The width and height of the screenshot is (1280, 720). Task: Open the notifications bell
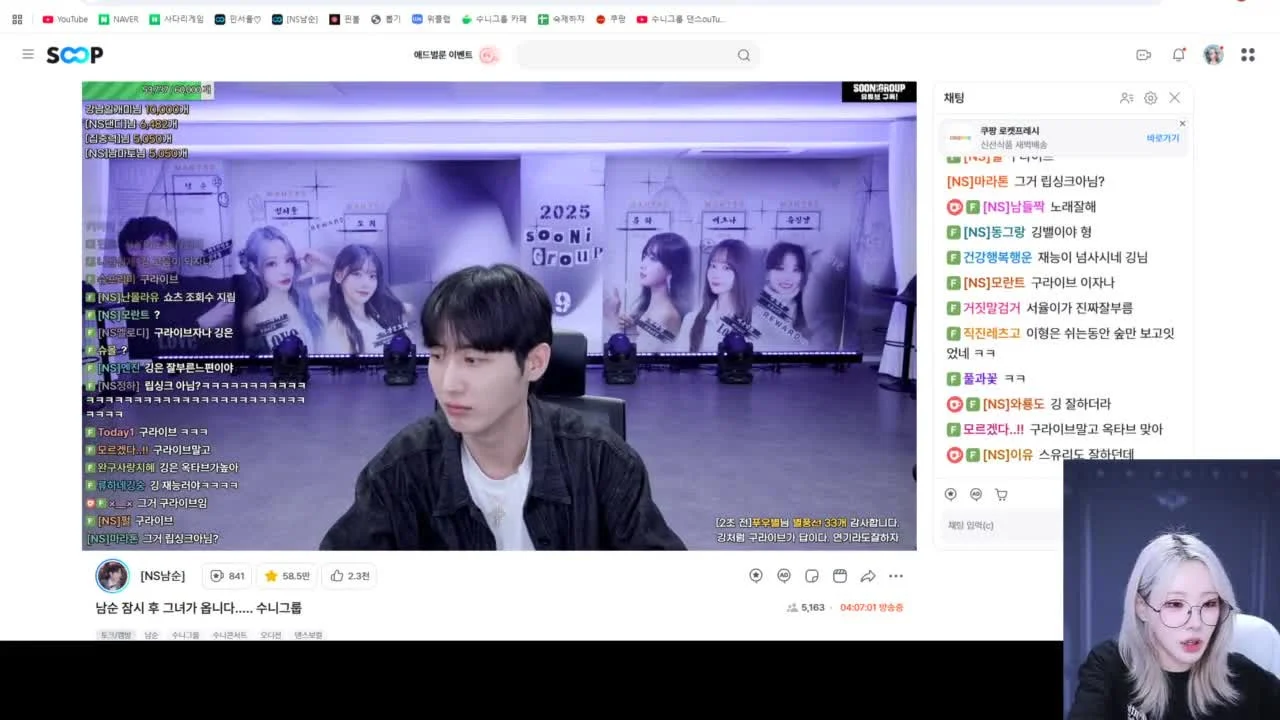(x=1179, y=55)
